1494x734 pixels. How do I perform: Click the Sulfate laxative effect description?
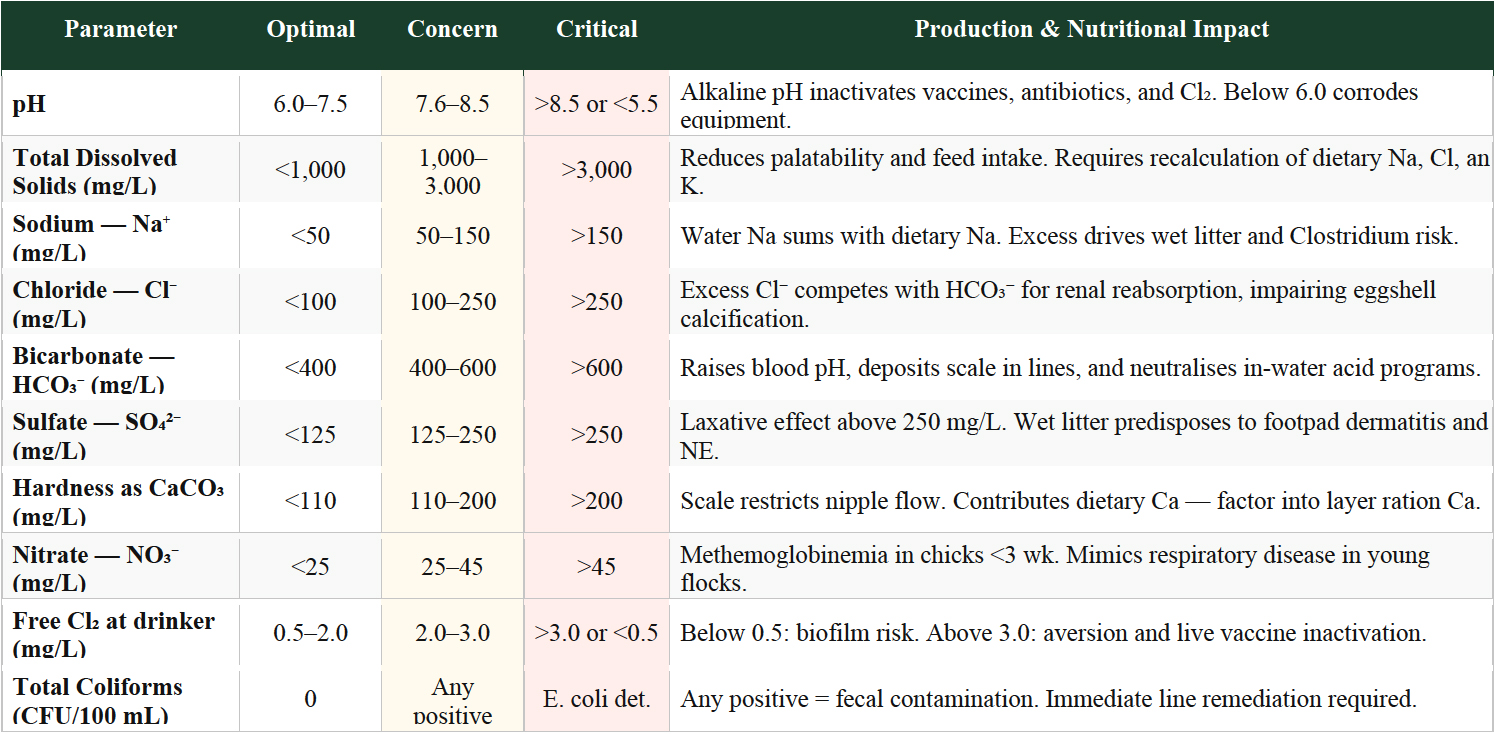pos(1084,435)
